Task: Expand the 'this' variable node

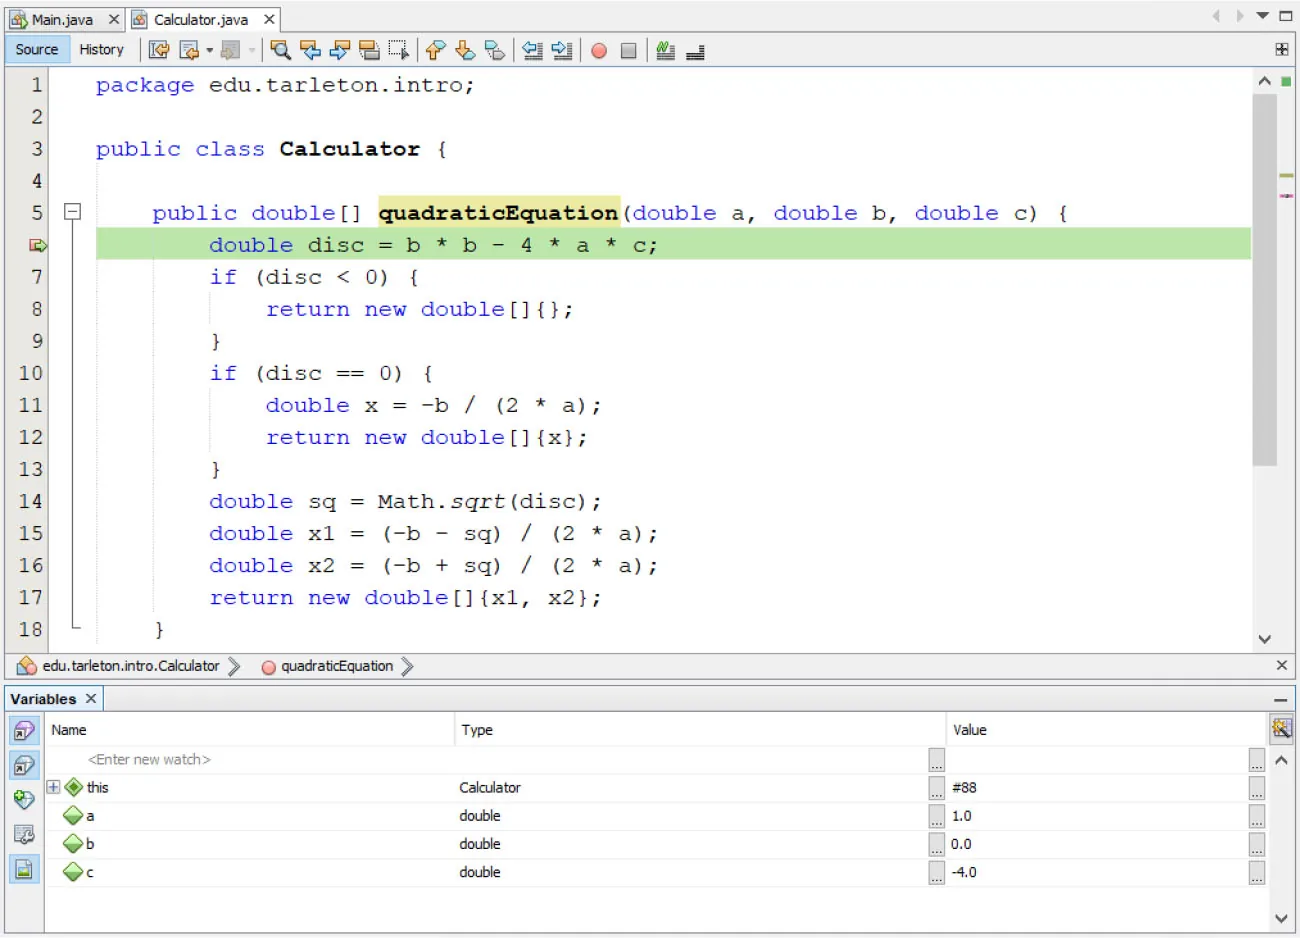Action: point(52,787)
